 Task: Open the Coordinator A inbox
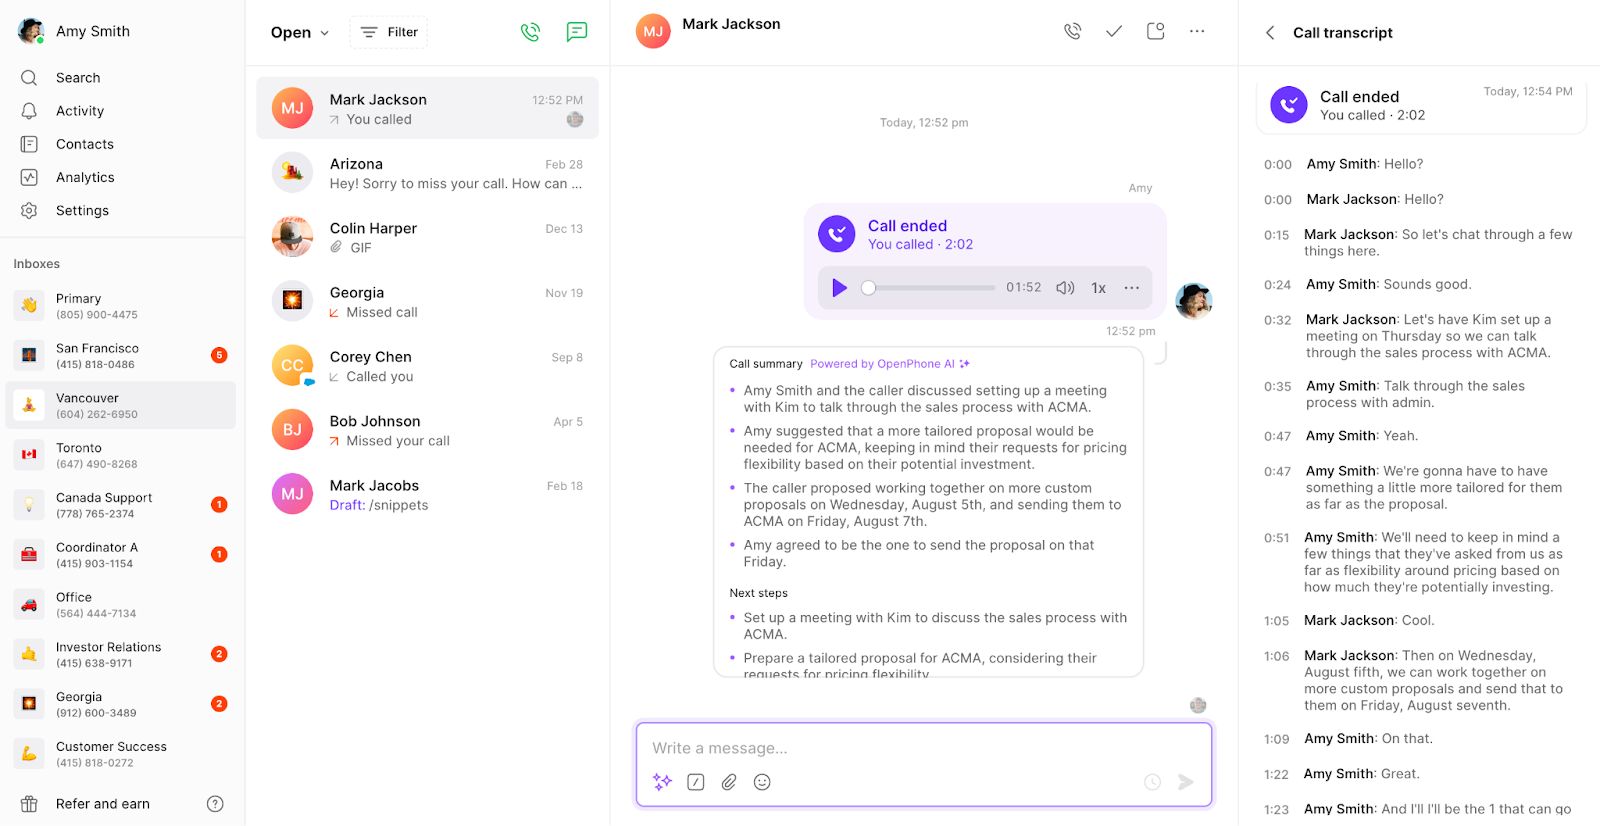pyautogui.click(x=120, y=555)
